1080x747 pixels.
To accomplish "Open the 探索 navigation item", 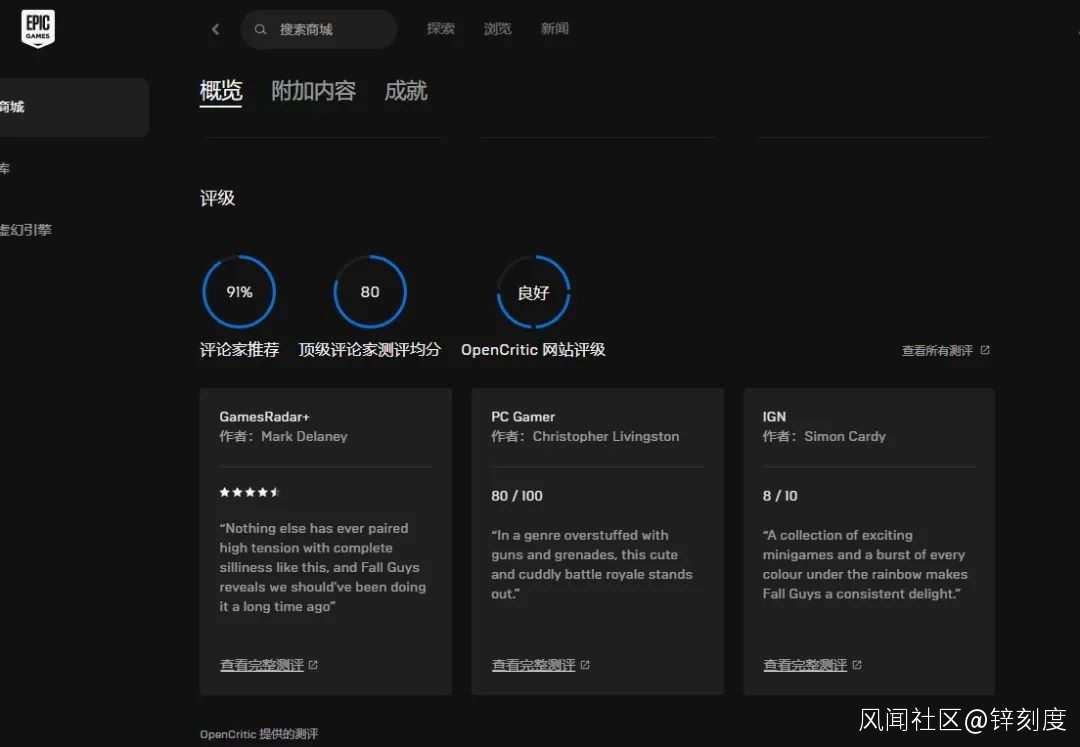I will 441,28.
